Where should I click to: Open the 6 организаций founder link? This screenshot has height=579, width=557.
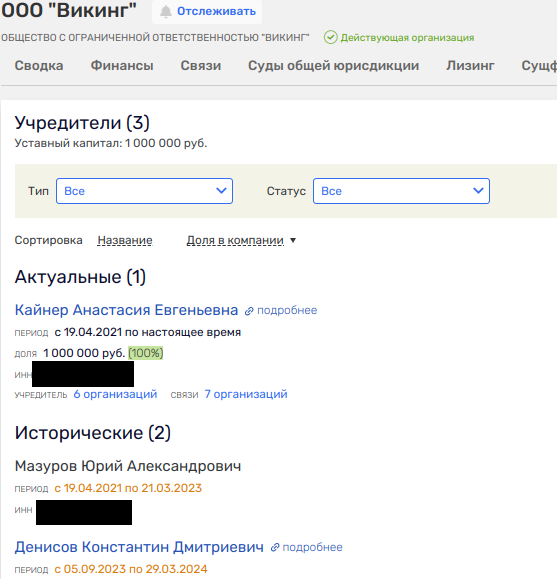pos(115,394)
